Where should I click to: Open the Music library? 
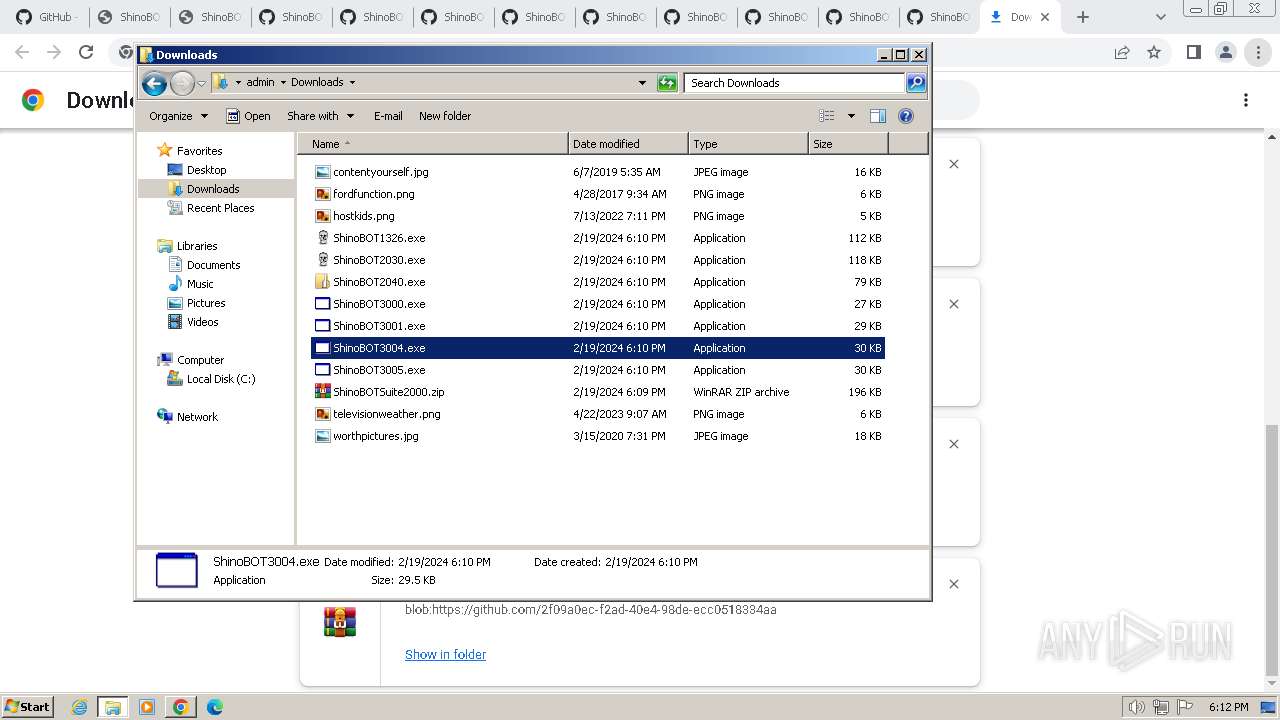tap(200, 284)
